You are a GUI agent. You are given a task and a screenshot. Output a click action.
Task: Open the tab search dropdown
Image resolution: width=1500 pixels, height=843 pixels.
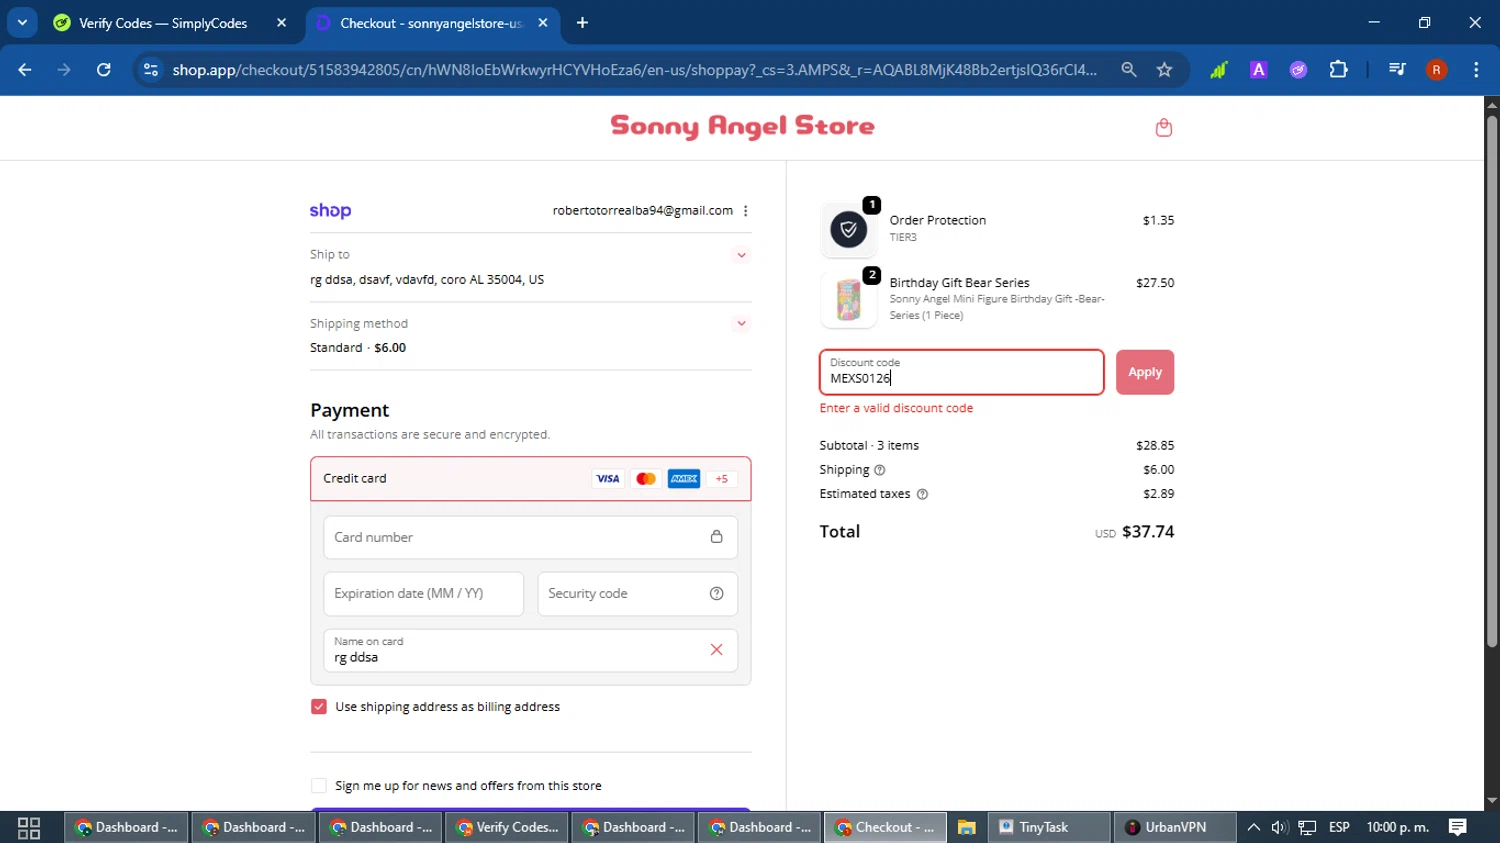click(x=22, y=23)
